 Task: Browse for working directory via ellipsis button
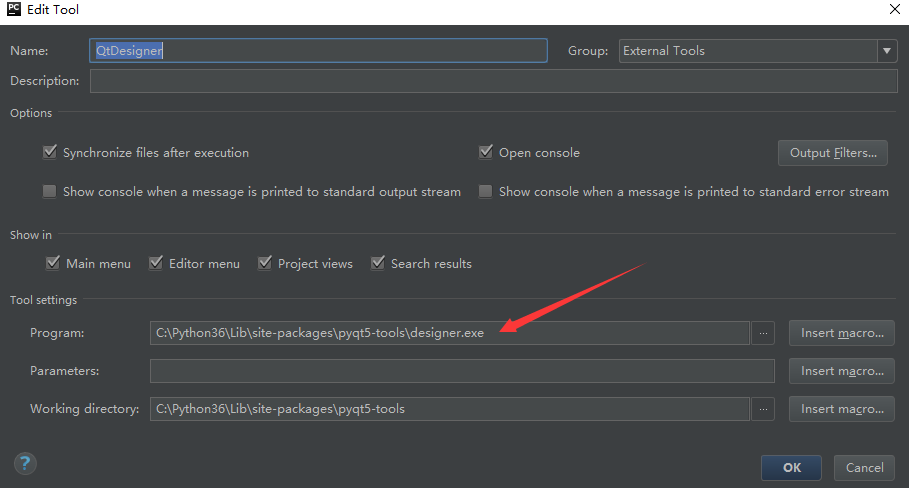coord(763,409)
